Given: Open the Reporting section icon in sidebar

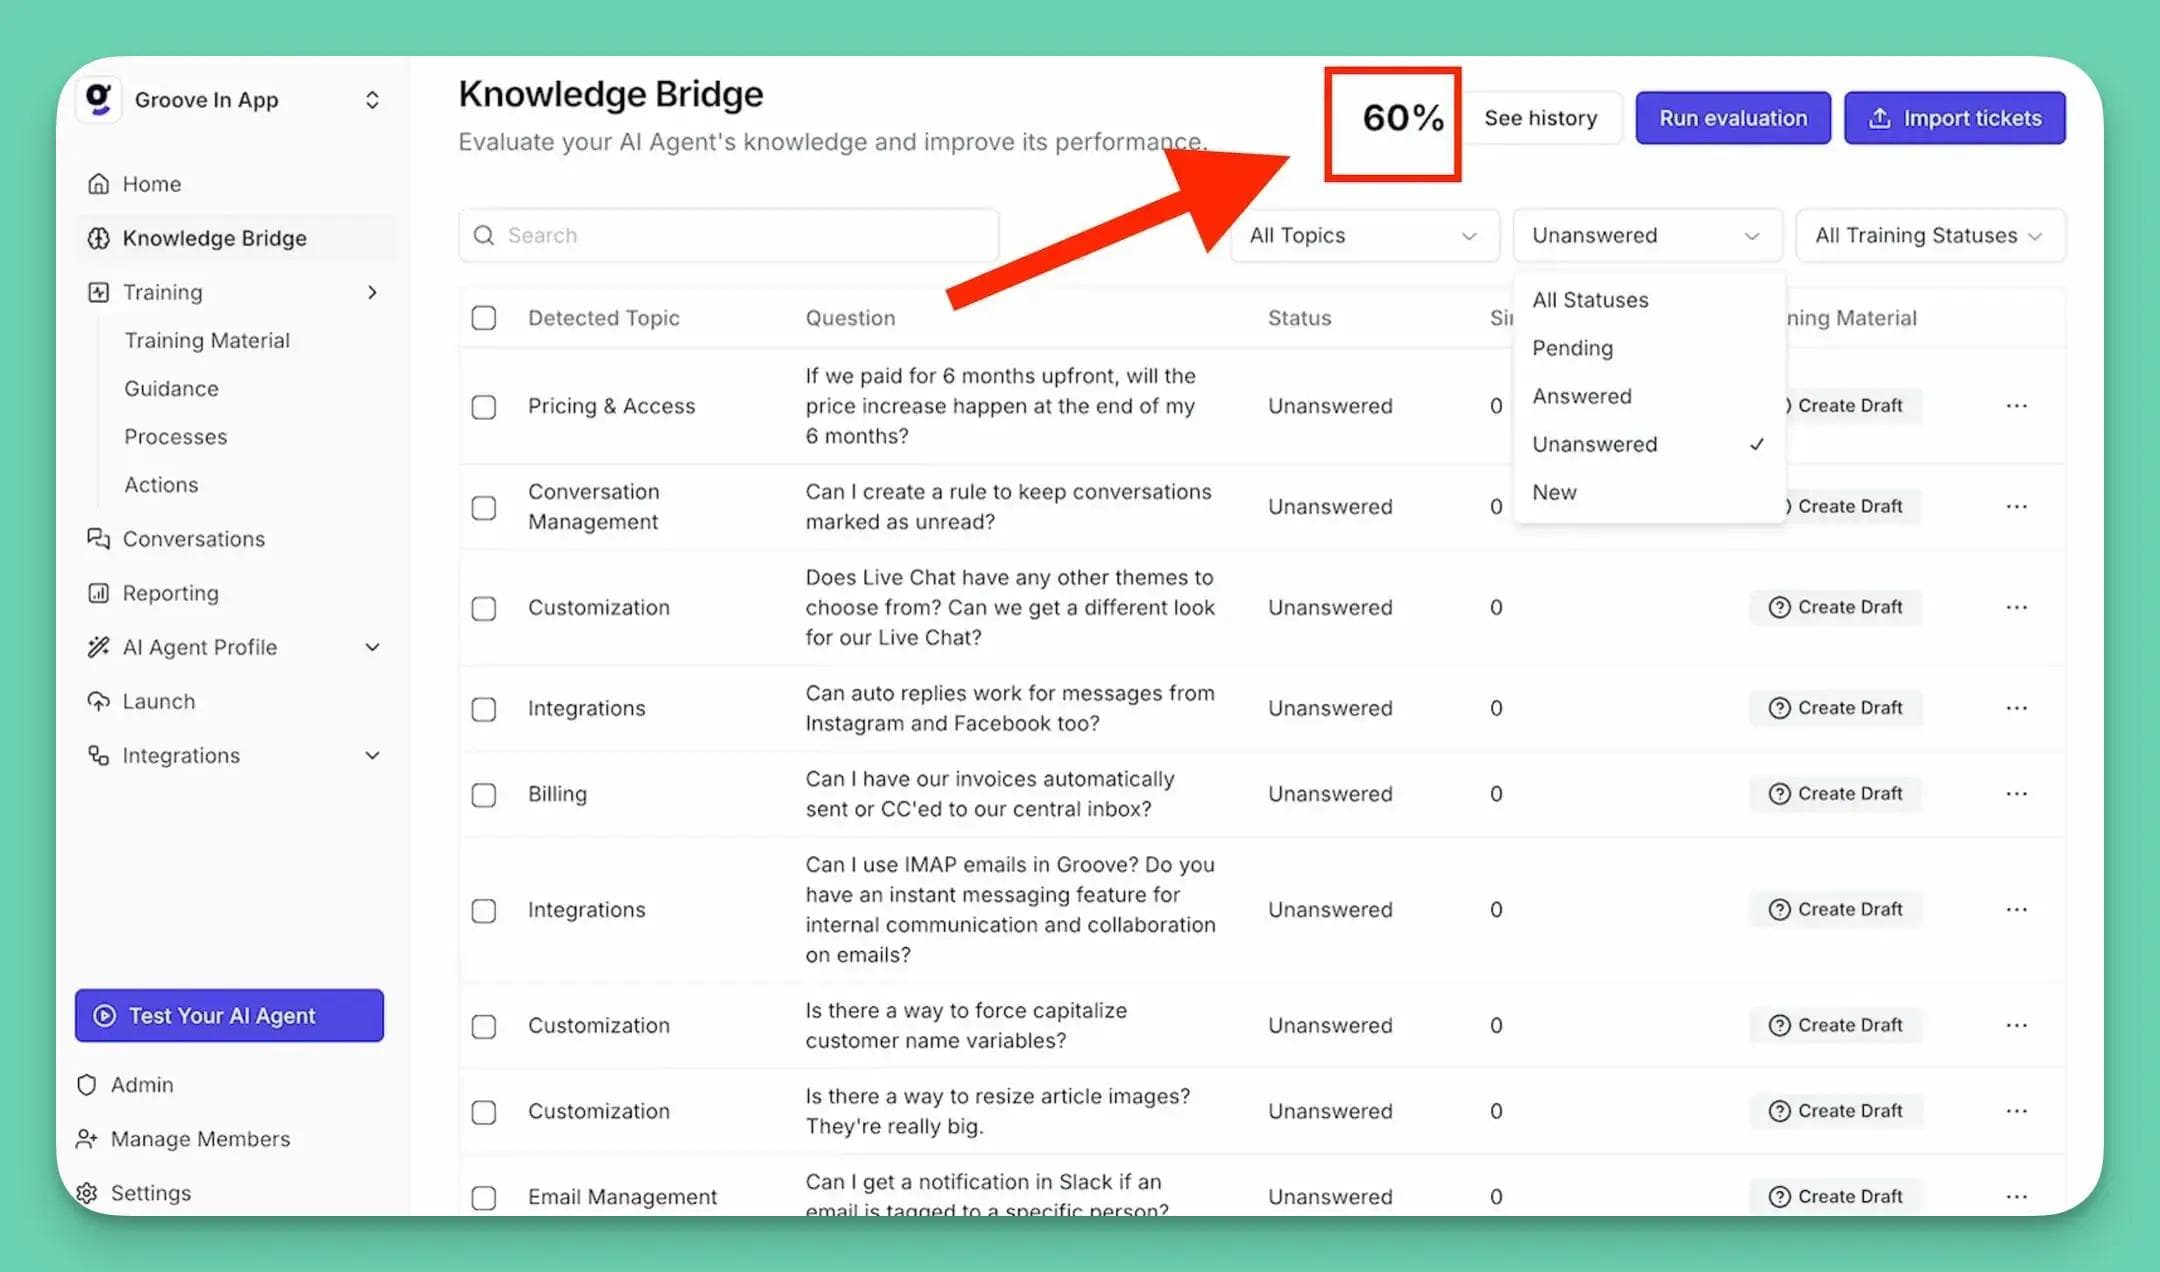Looking at the screenshot, I should [97, 592].
